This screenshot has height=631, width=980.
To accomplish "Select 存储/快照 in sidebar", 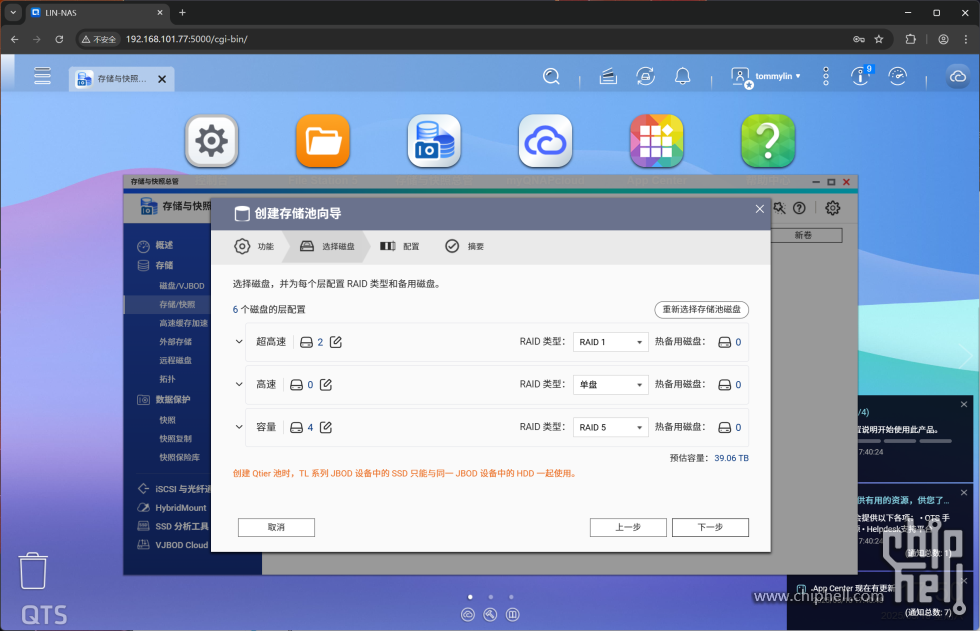I will [177, 304].
